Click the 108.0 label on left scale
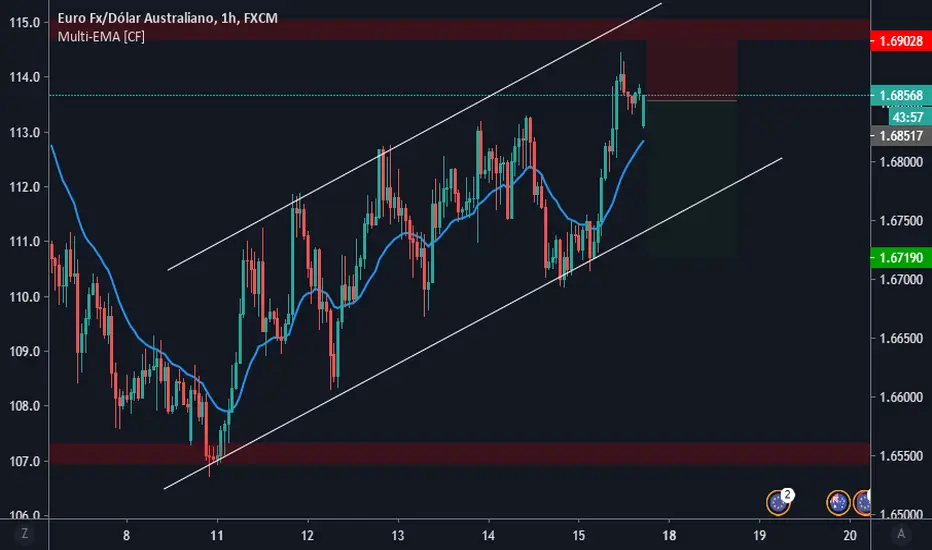 point(25,406)
